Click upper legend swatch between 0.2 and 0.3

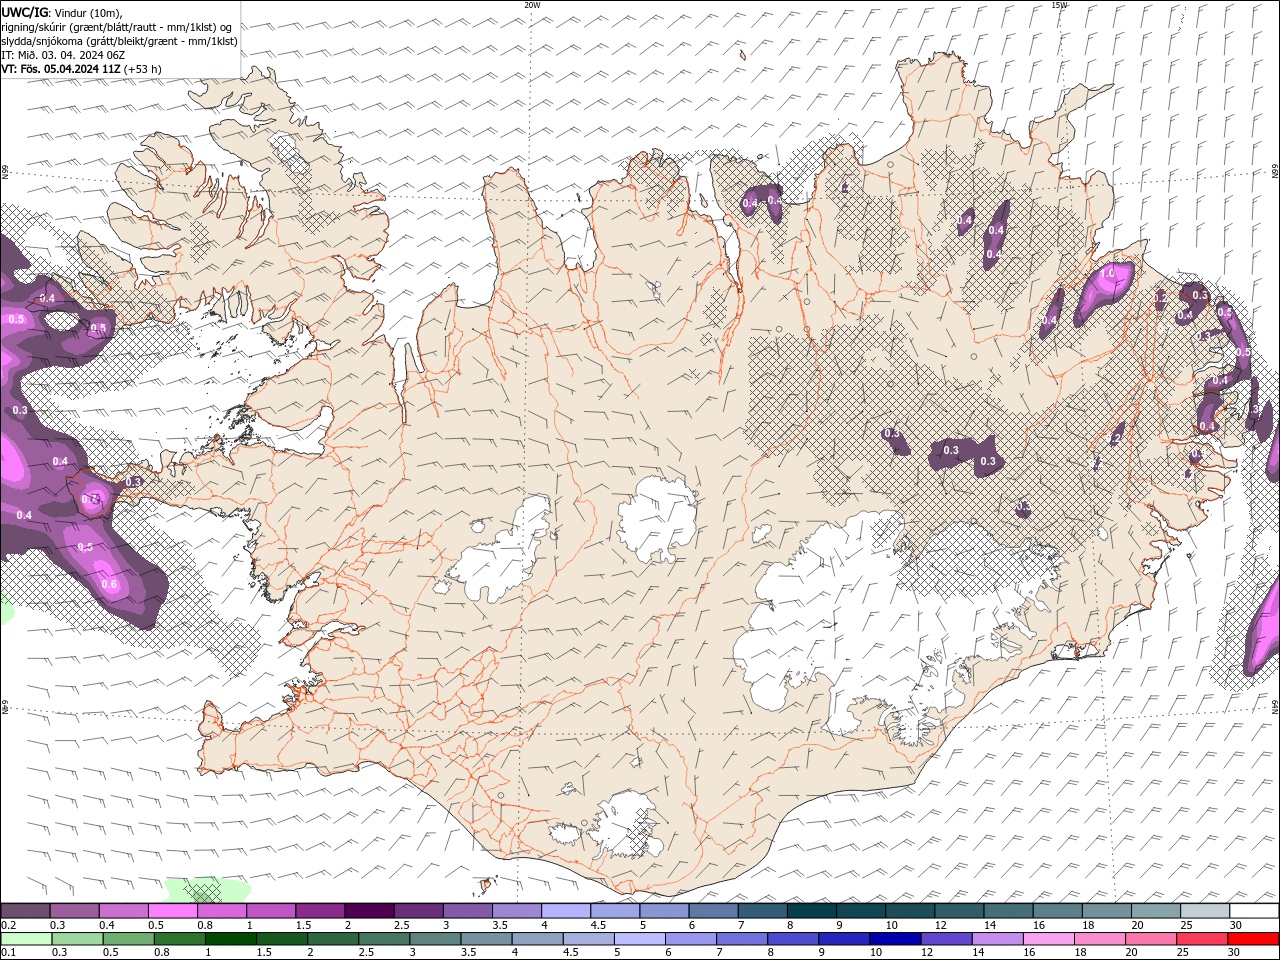pyautogui.click(x=25, y=911)
